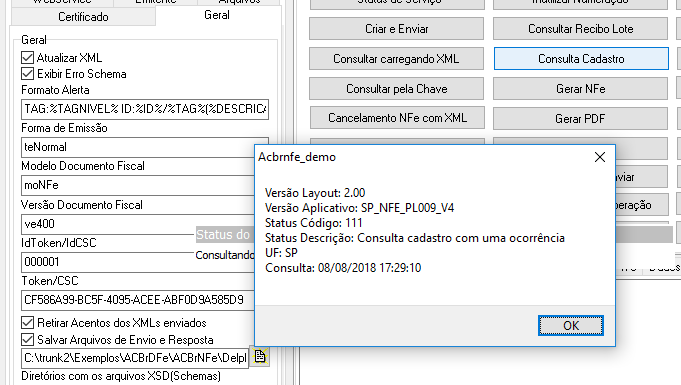Open the Forma de Emissão teNormal combo box
Viewport: 681px width, 385px height.
pos(138,147)
